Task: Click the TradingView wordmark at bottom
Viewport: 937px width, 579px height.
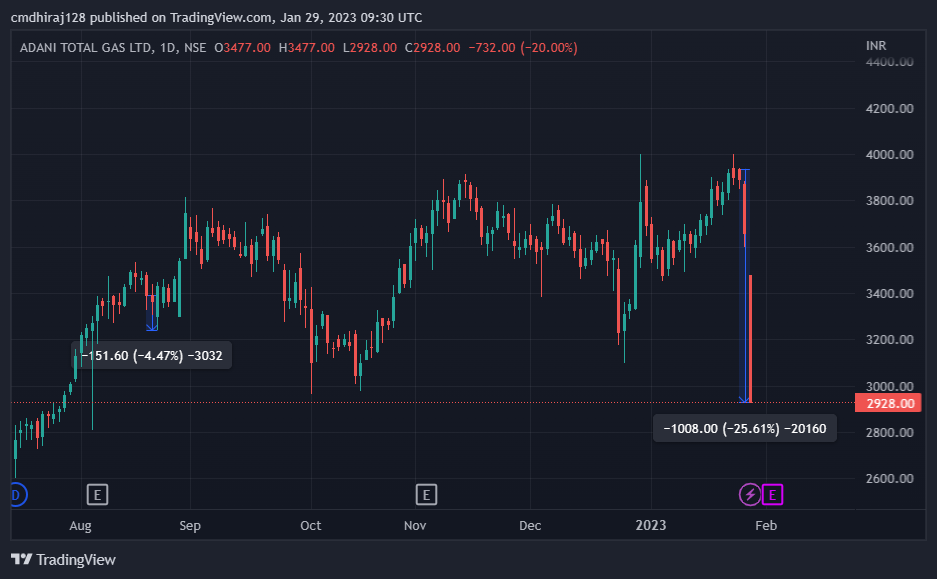Action: (76, 560)
